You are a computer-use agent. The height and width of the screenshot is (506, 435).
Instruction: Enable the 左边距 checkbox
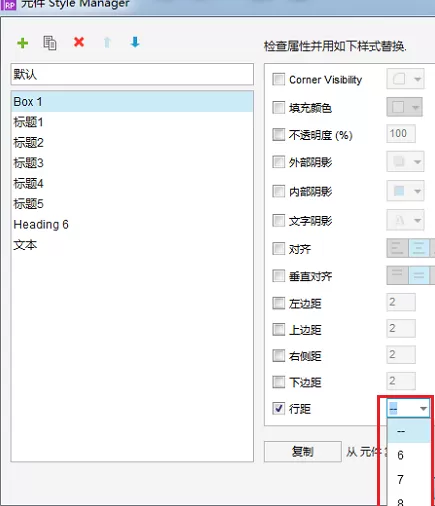coord(278,303)
